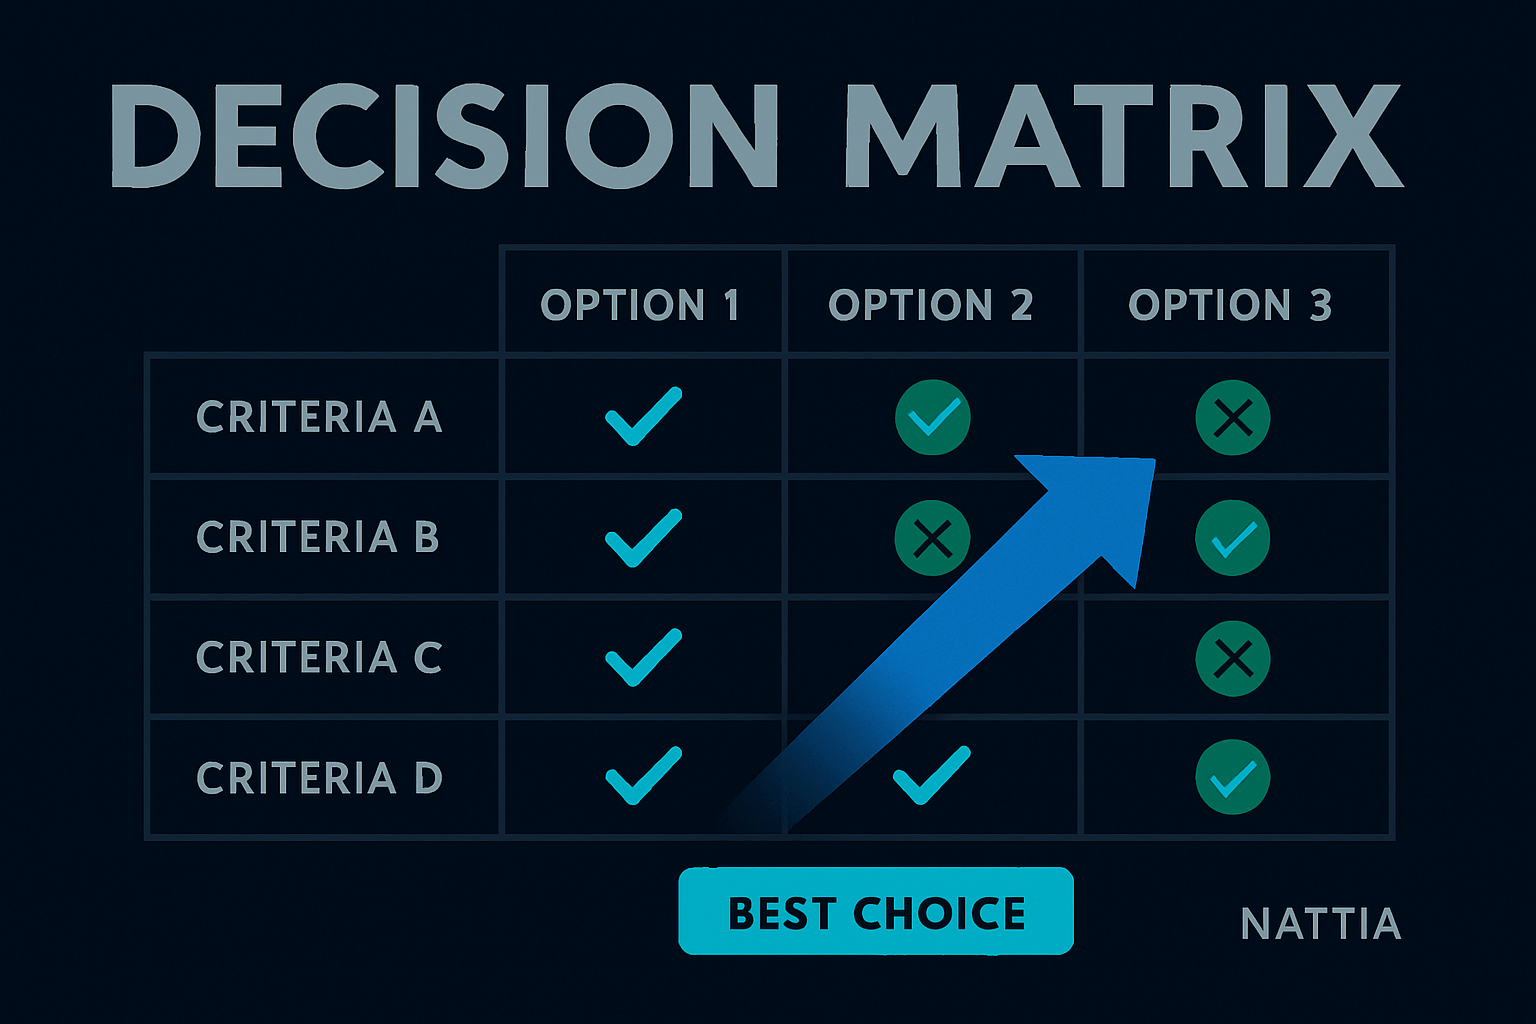Image resolution: width=1536 pixels, height=1024 pixels.
Task: Select the Option 1 column header
Action: click(x=640, y=305)
